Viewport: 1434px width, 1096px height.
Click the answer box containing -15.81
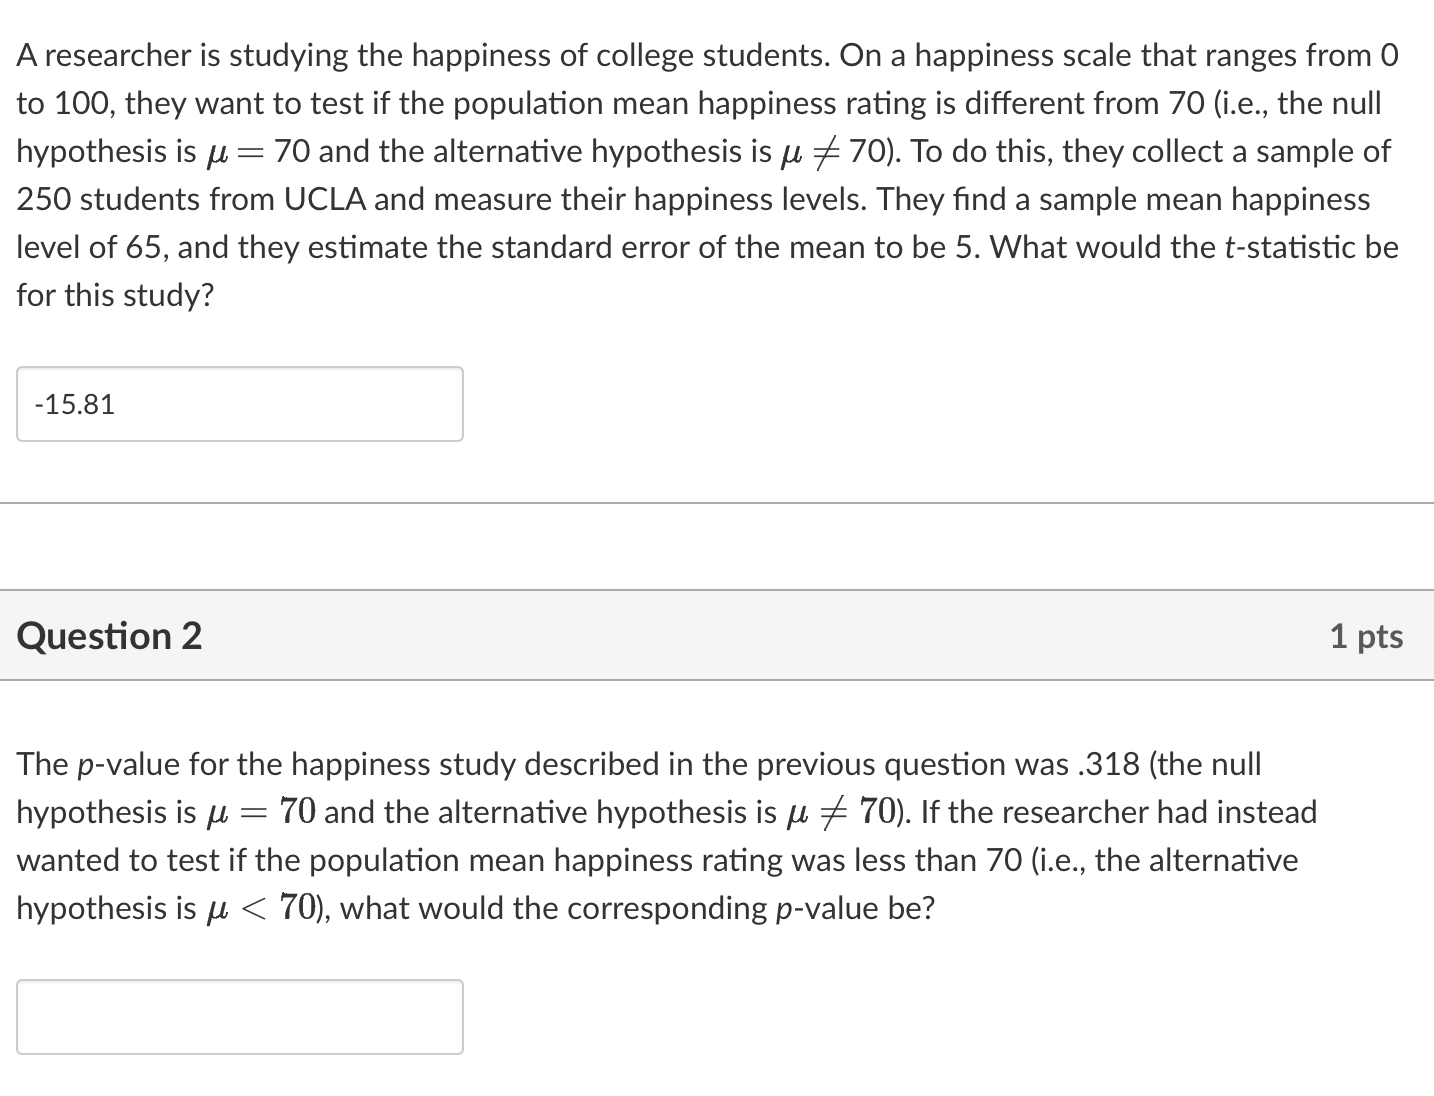(239, 404)
